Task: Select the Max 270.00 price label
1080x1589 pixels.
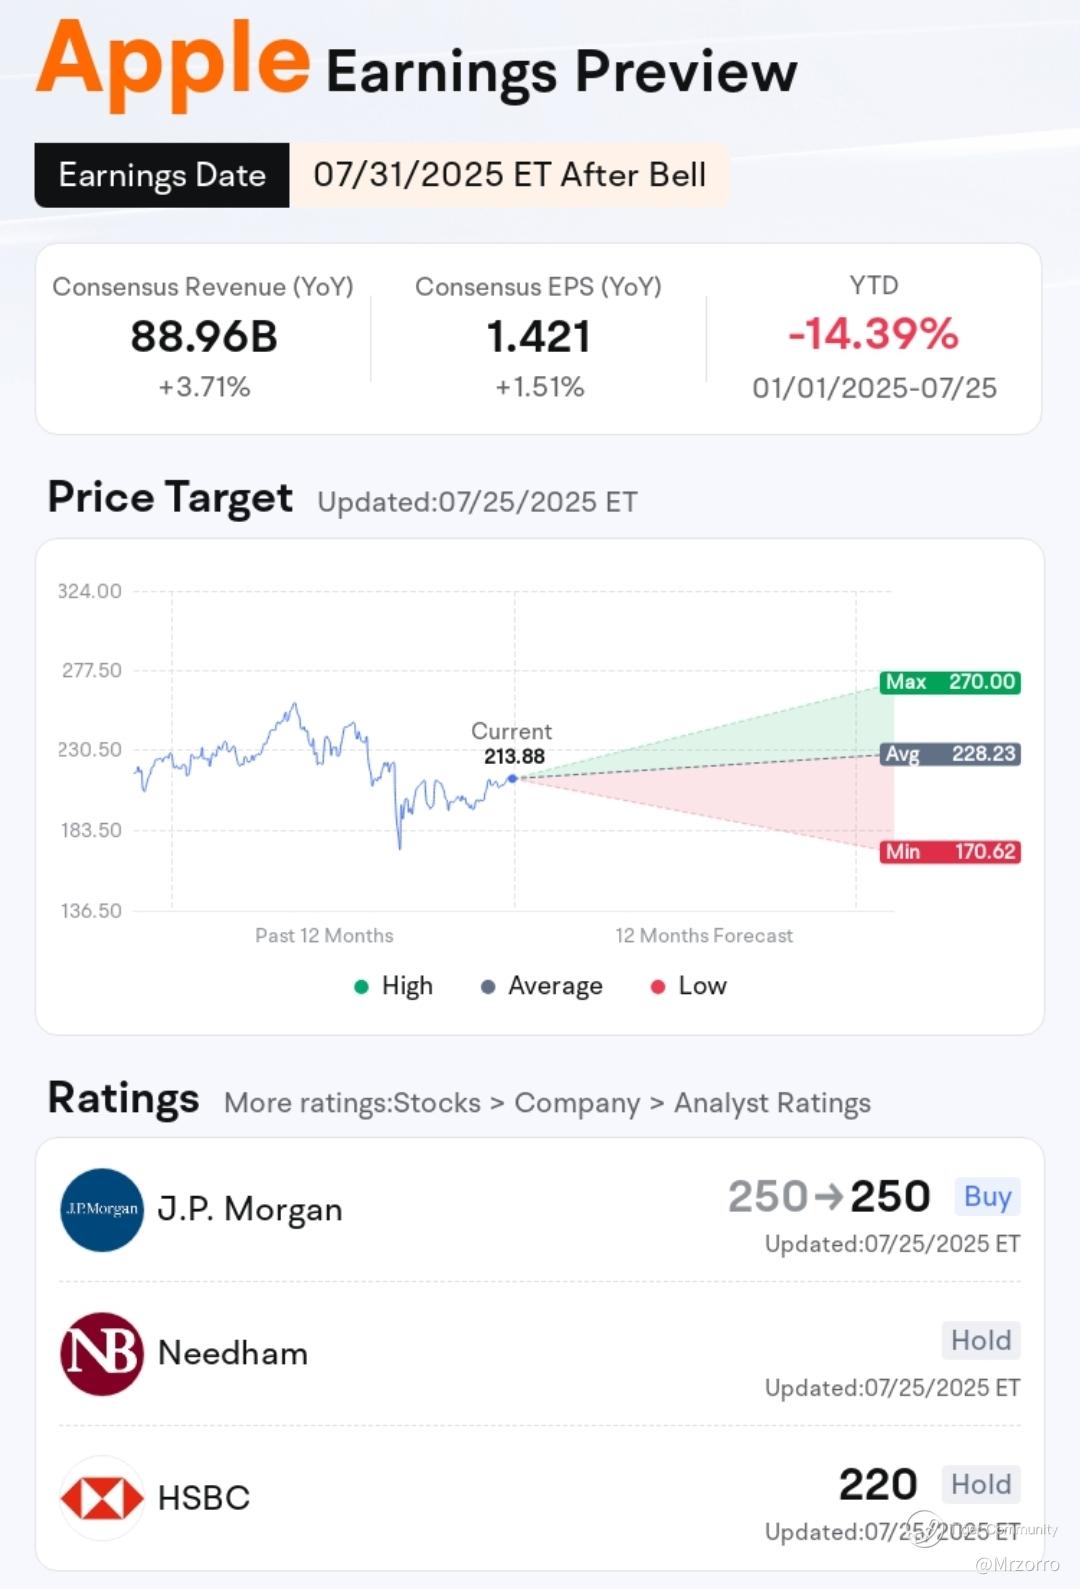Action: point(950,682)
